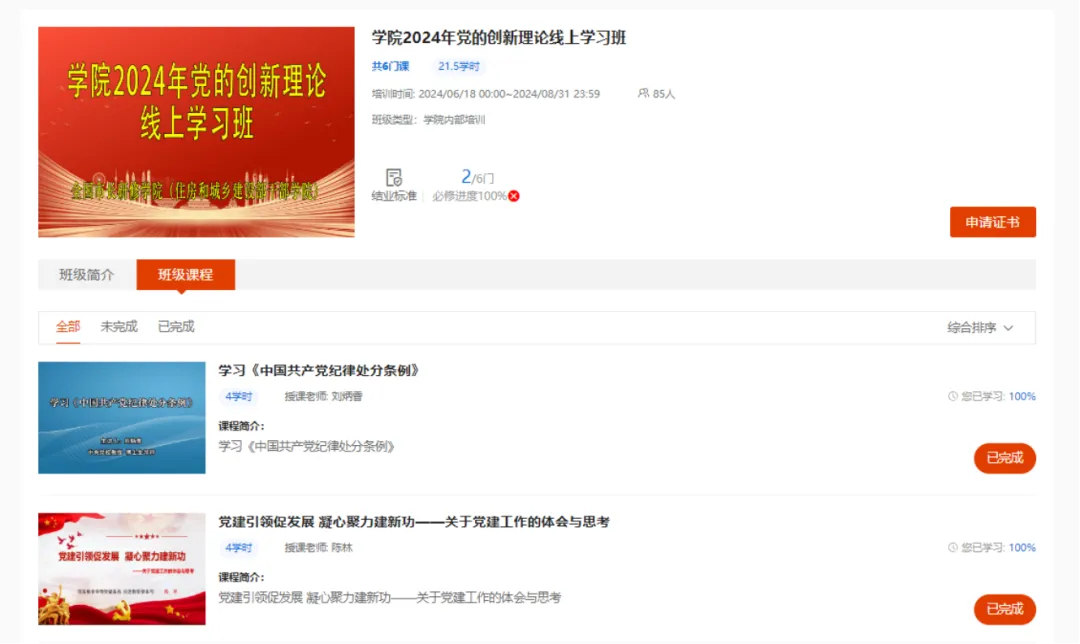Open the 综合排序 sorting dropdown label
Viewport: 1080px width, 644px height.
971,328
